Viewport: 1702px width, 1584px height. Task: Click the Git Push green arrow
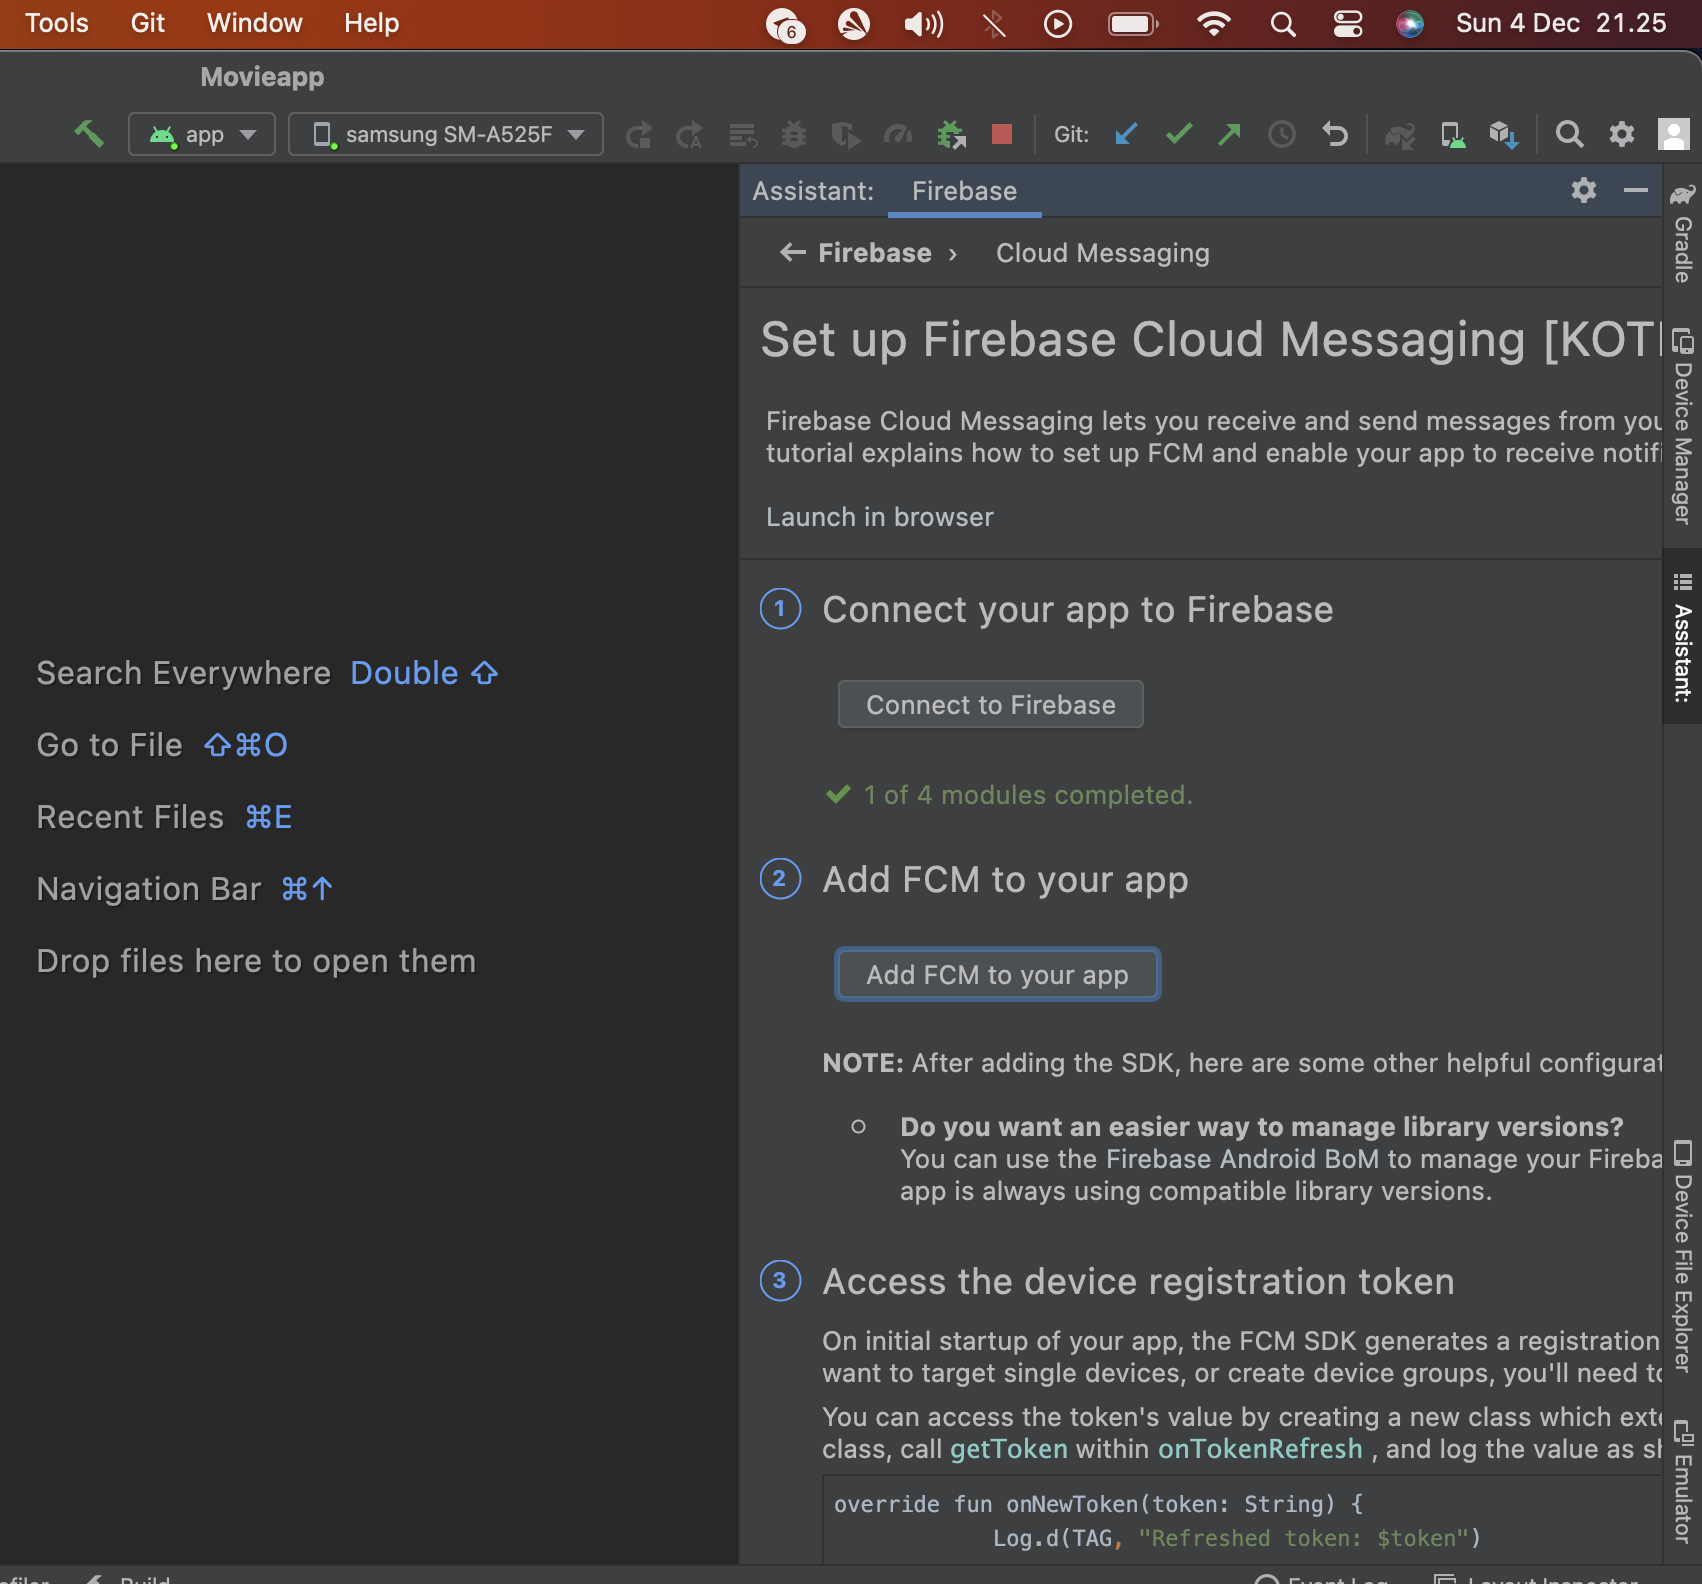(x=1230, y=134)
